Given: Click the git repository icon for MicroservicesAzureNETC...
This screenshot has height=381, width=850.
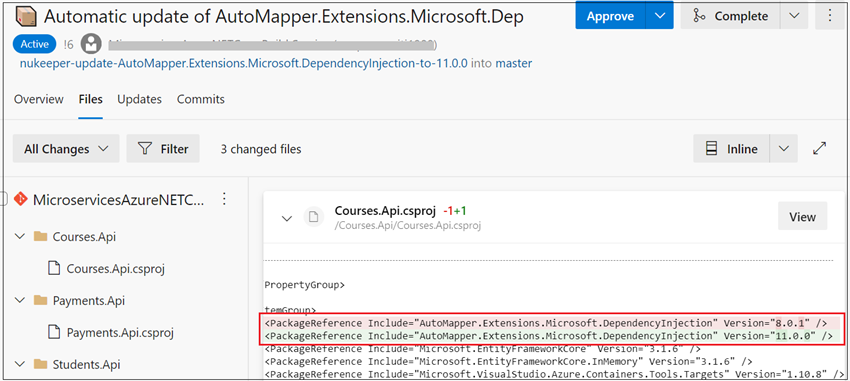Looking at the screenshot, I should [21, 199].
